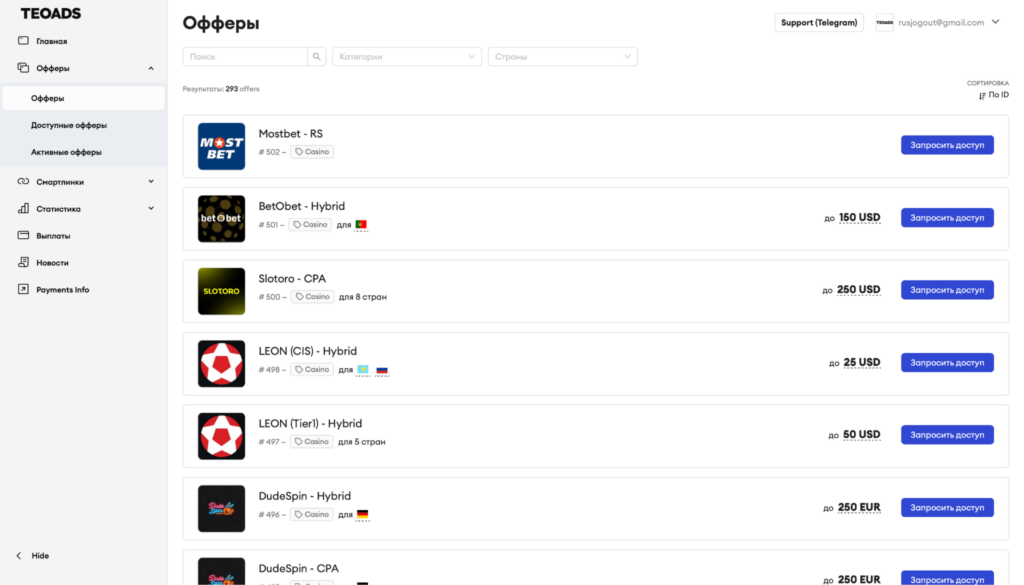Image resolution: width=1024 pixels, height=585 pixels.
Task: Request access to Mostbet - RS
Action: coord(947,145)
